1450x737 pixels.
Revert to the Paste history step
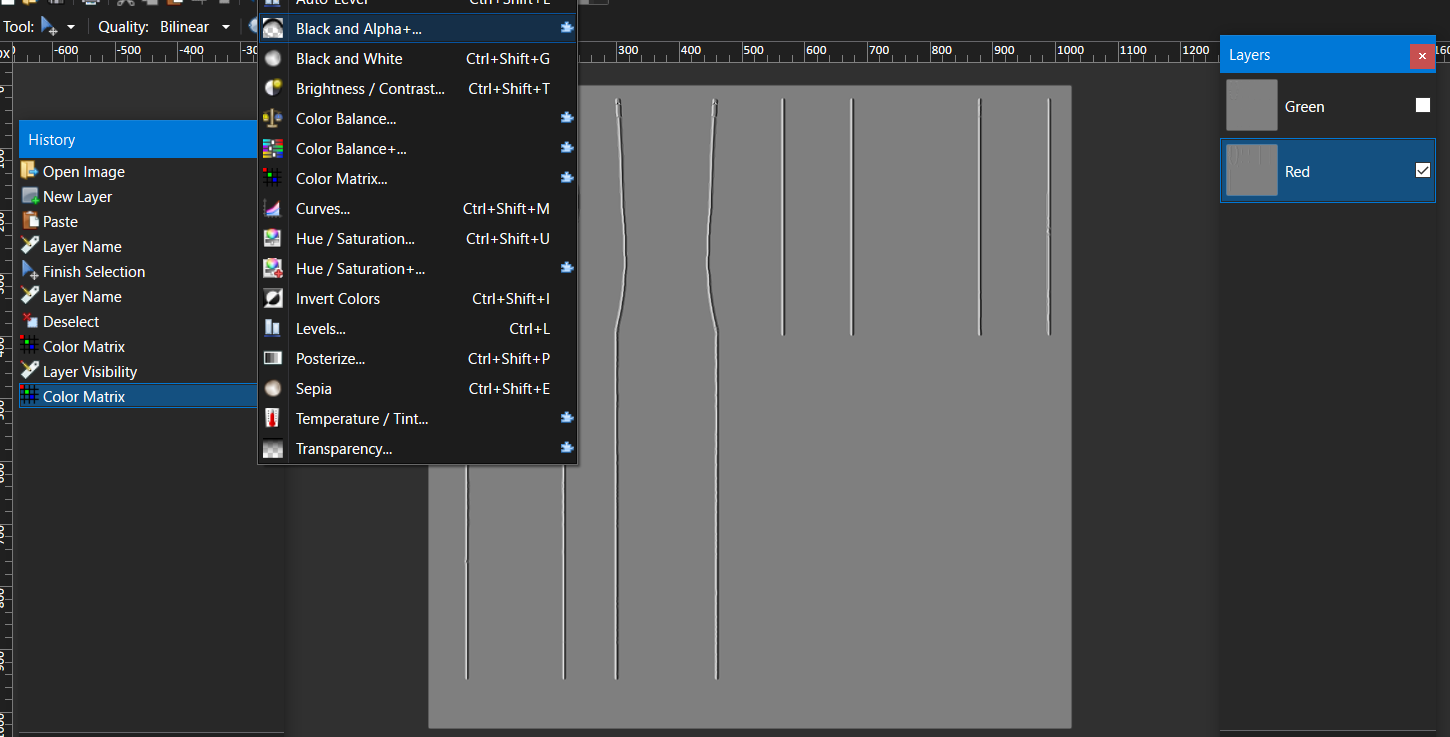(60, 221)
